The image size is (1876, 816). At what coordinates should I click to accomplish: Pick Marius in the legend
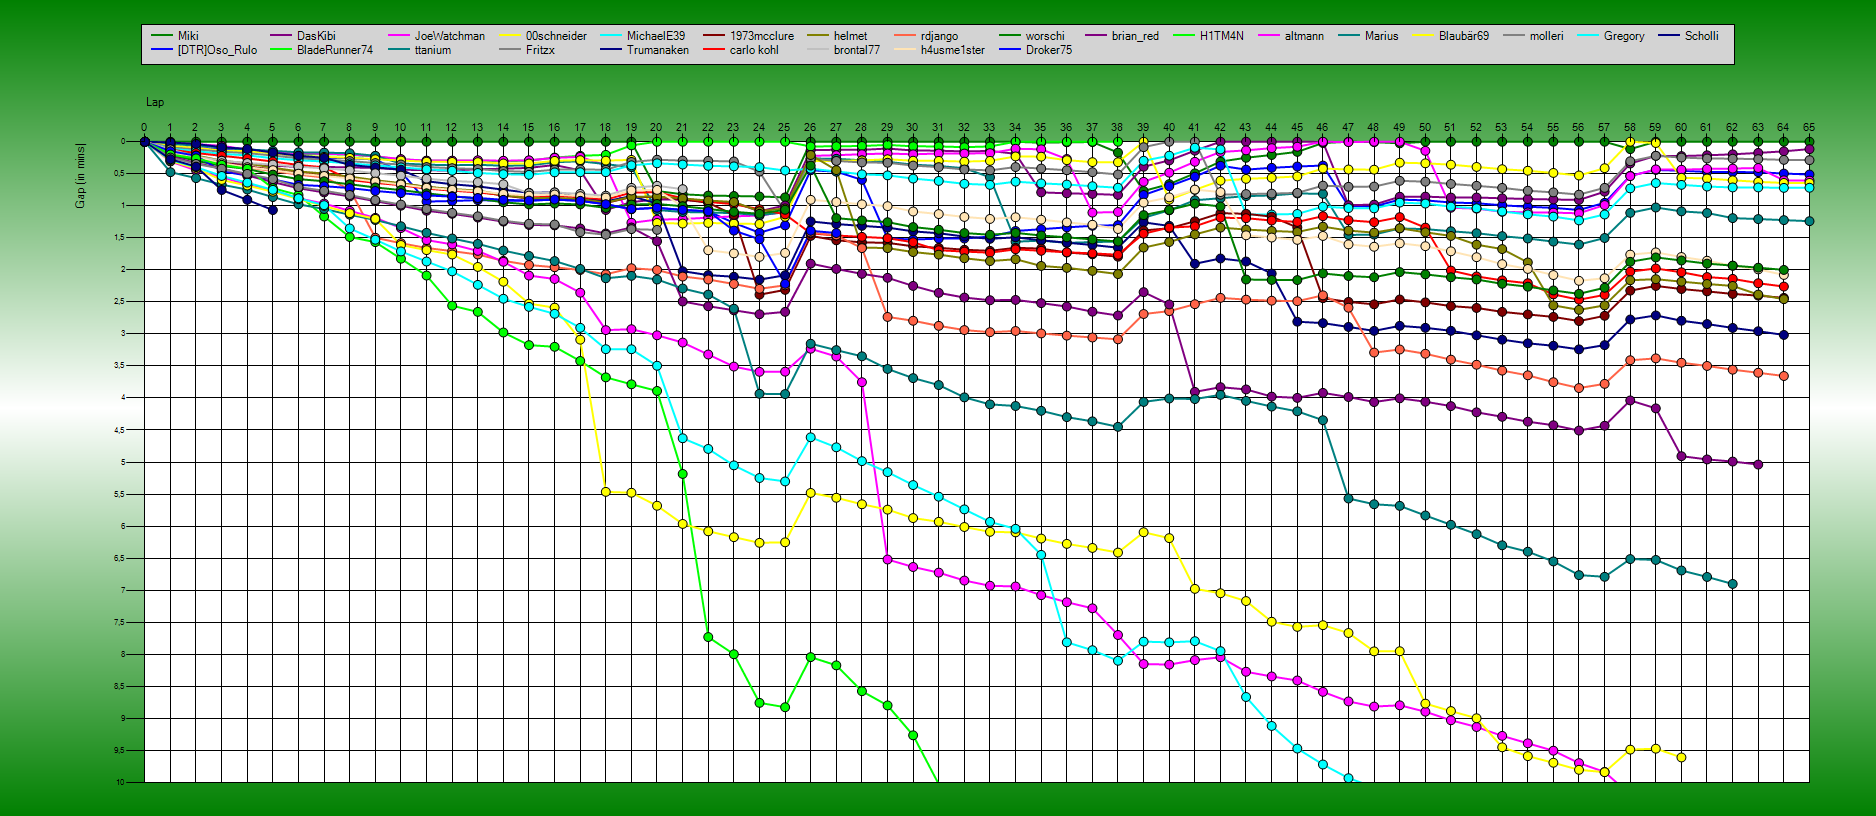(x=1382, y=36)
